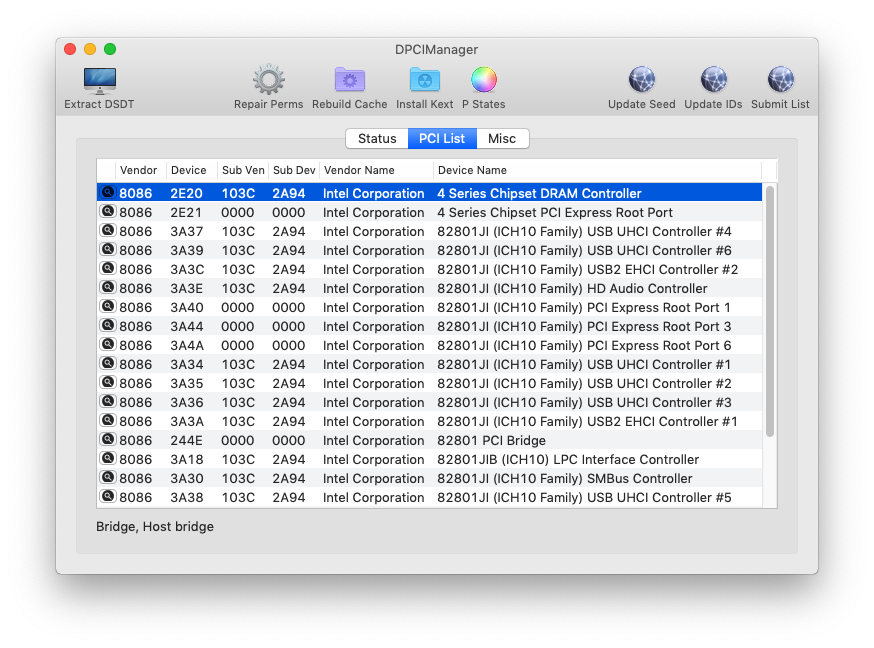
Task: Open the Misc tab
Action: tap(501, 138)
